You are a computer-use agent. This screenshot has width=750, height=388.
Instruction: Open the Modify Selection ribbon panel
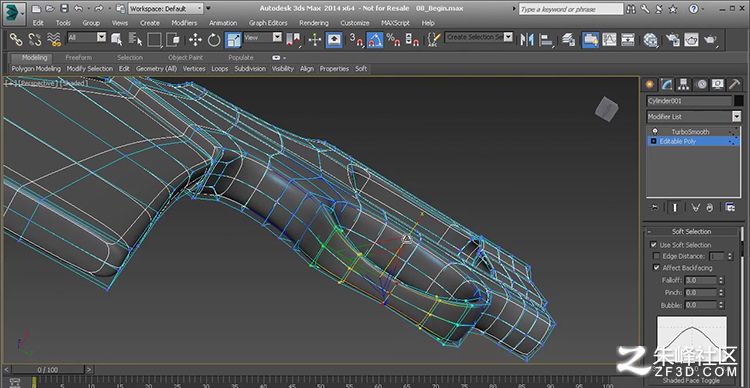pos(89,69)
